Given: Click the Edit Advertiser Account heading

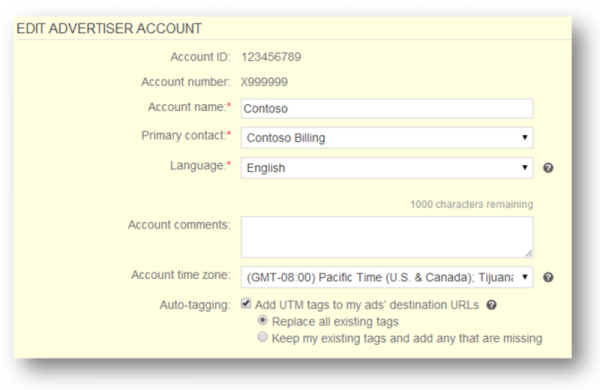Looking at the screenshot, I should 109,29.
